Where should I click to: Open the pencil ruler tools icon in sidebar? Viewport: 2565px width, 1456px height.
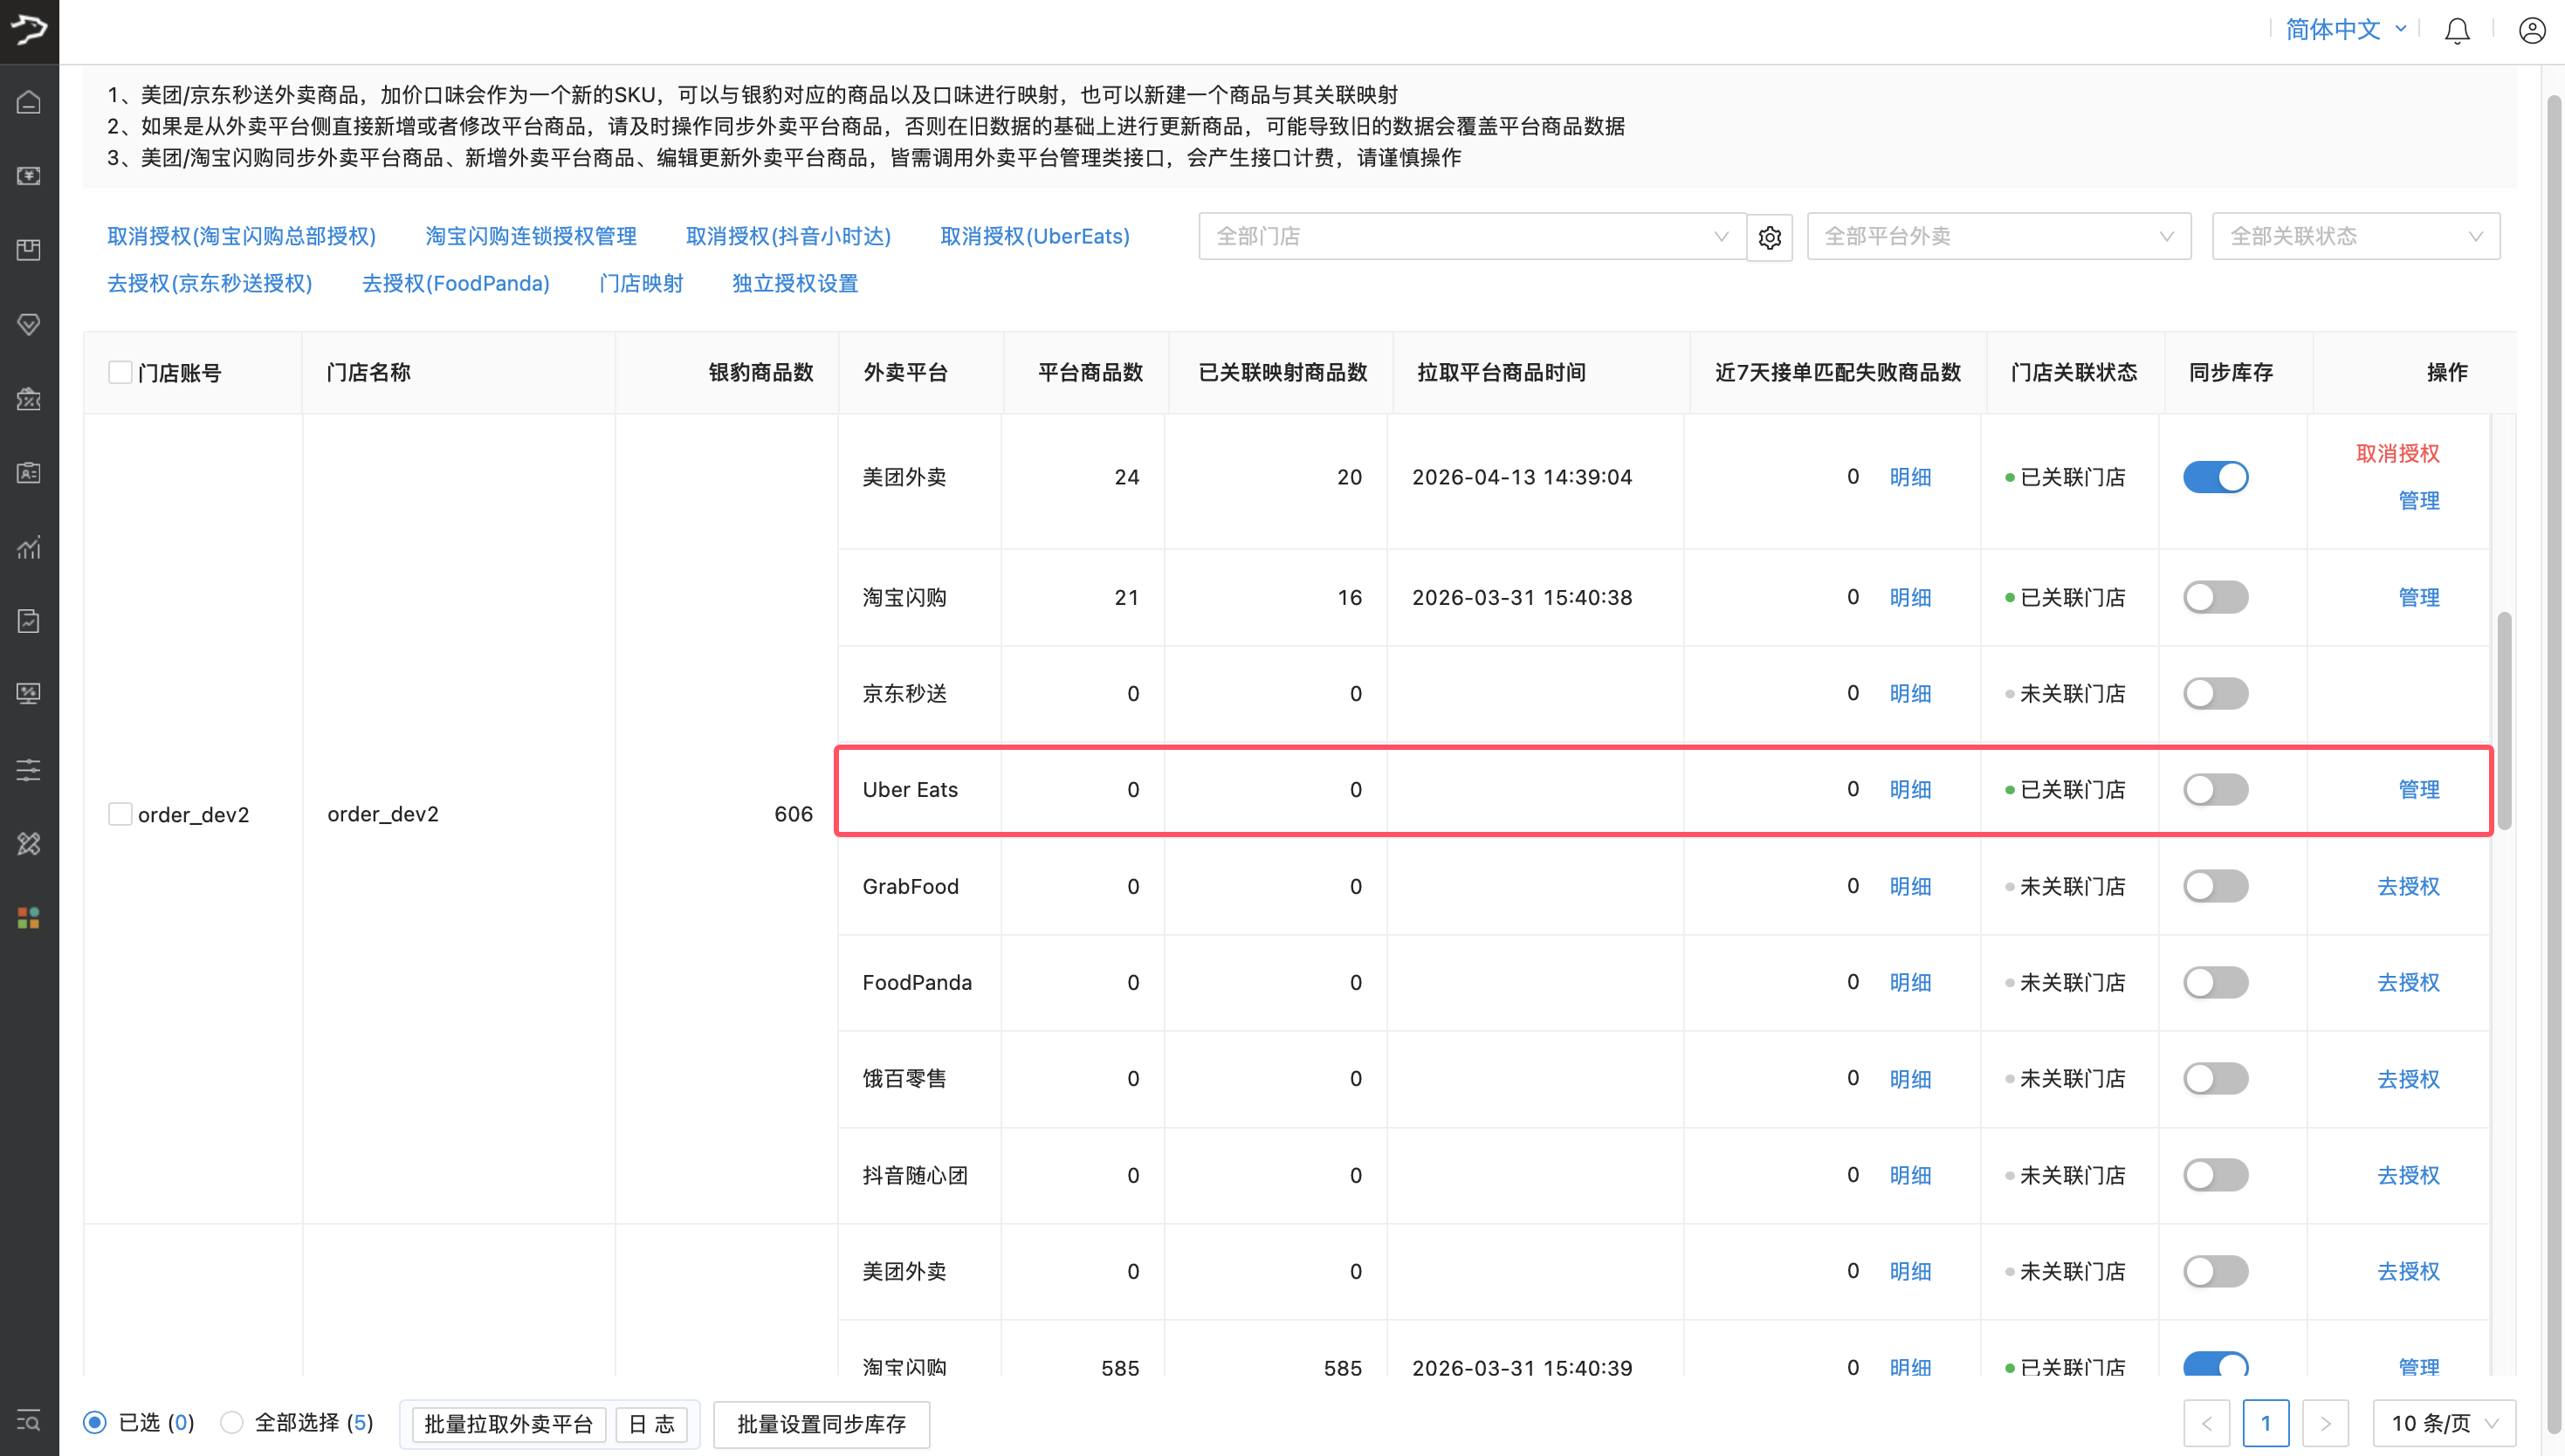29,843
